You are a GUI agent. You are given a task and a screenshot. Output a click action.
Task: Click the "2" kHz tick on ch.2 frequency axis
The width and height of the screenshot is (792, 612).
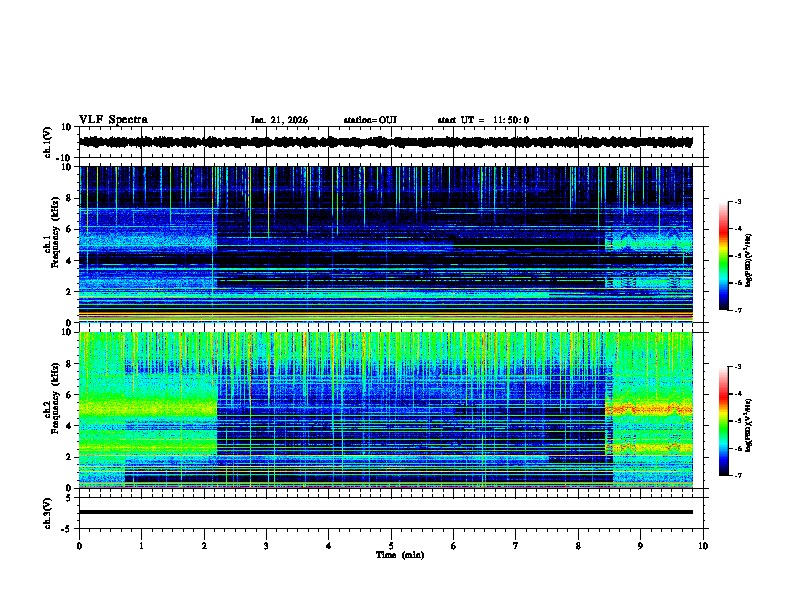click(x=70, y=457)
